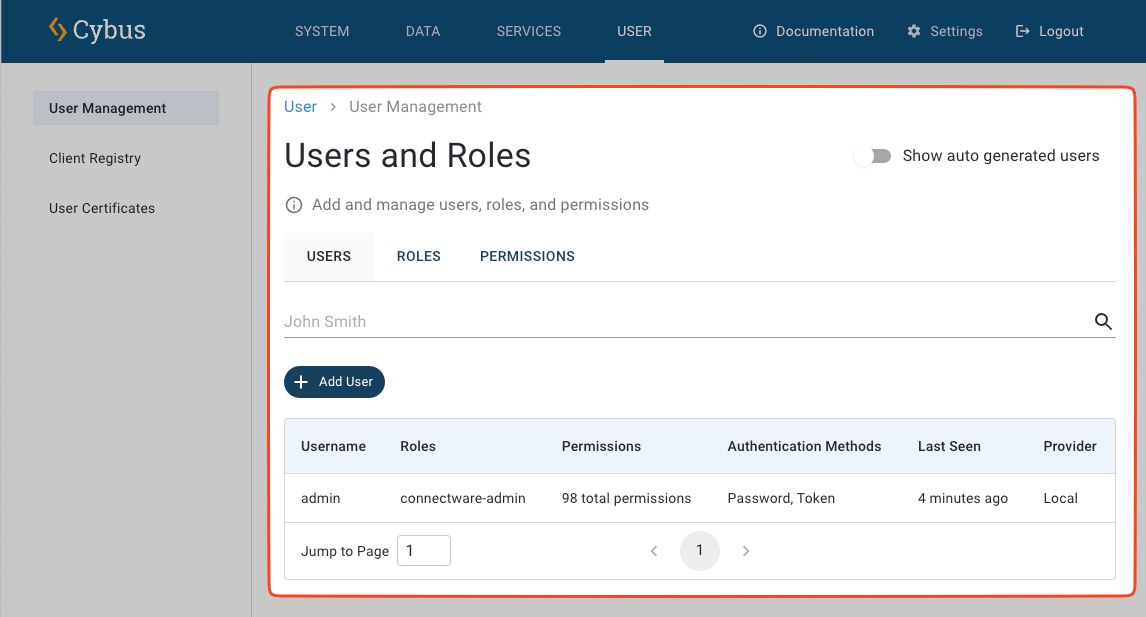Click the Cybus logo icon
1146x617 pixels.
pyautogui.click(x=58, y=30)
